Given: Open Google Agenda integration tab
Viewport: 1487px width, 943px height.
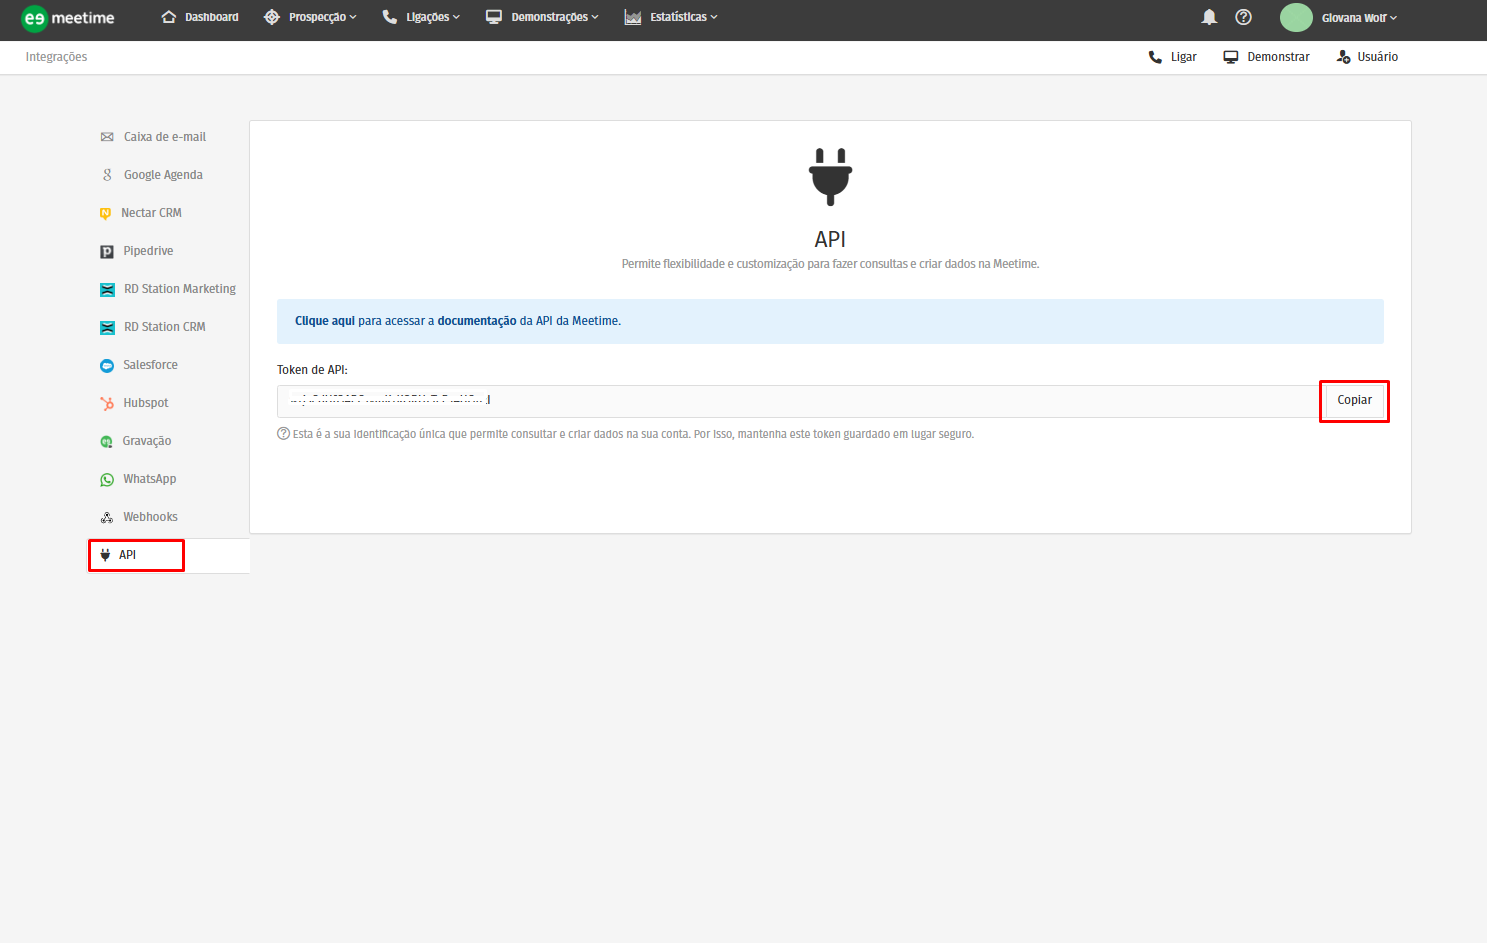Looking at the screenshot, I should pos(163,175).
